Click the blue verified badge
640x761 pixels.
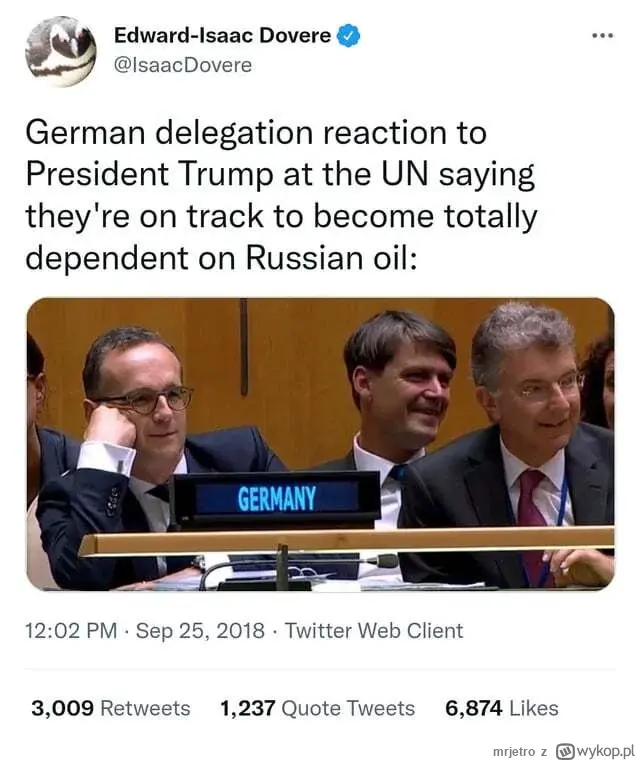pos(348,36)
